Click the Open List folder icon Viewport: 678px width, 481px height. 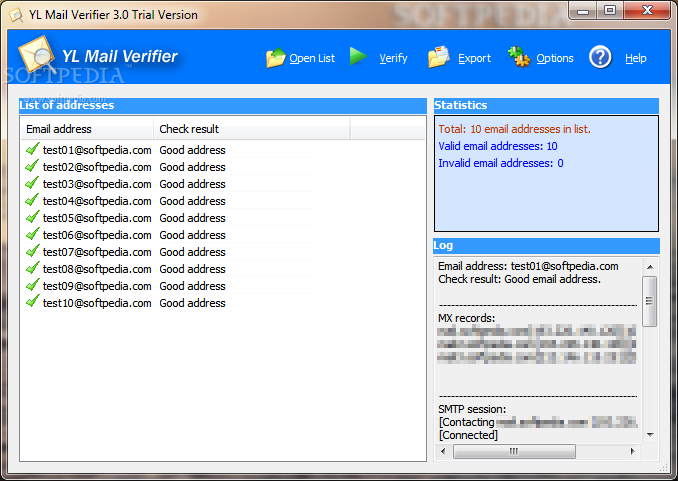(x=275, y=58)
